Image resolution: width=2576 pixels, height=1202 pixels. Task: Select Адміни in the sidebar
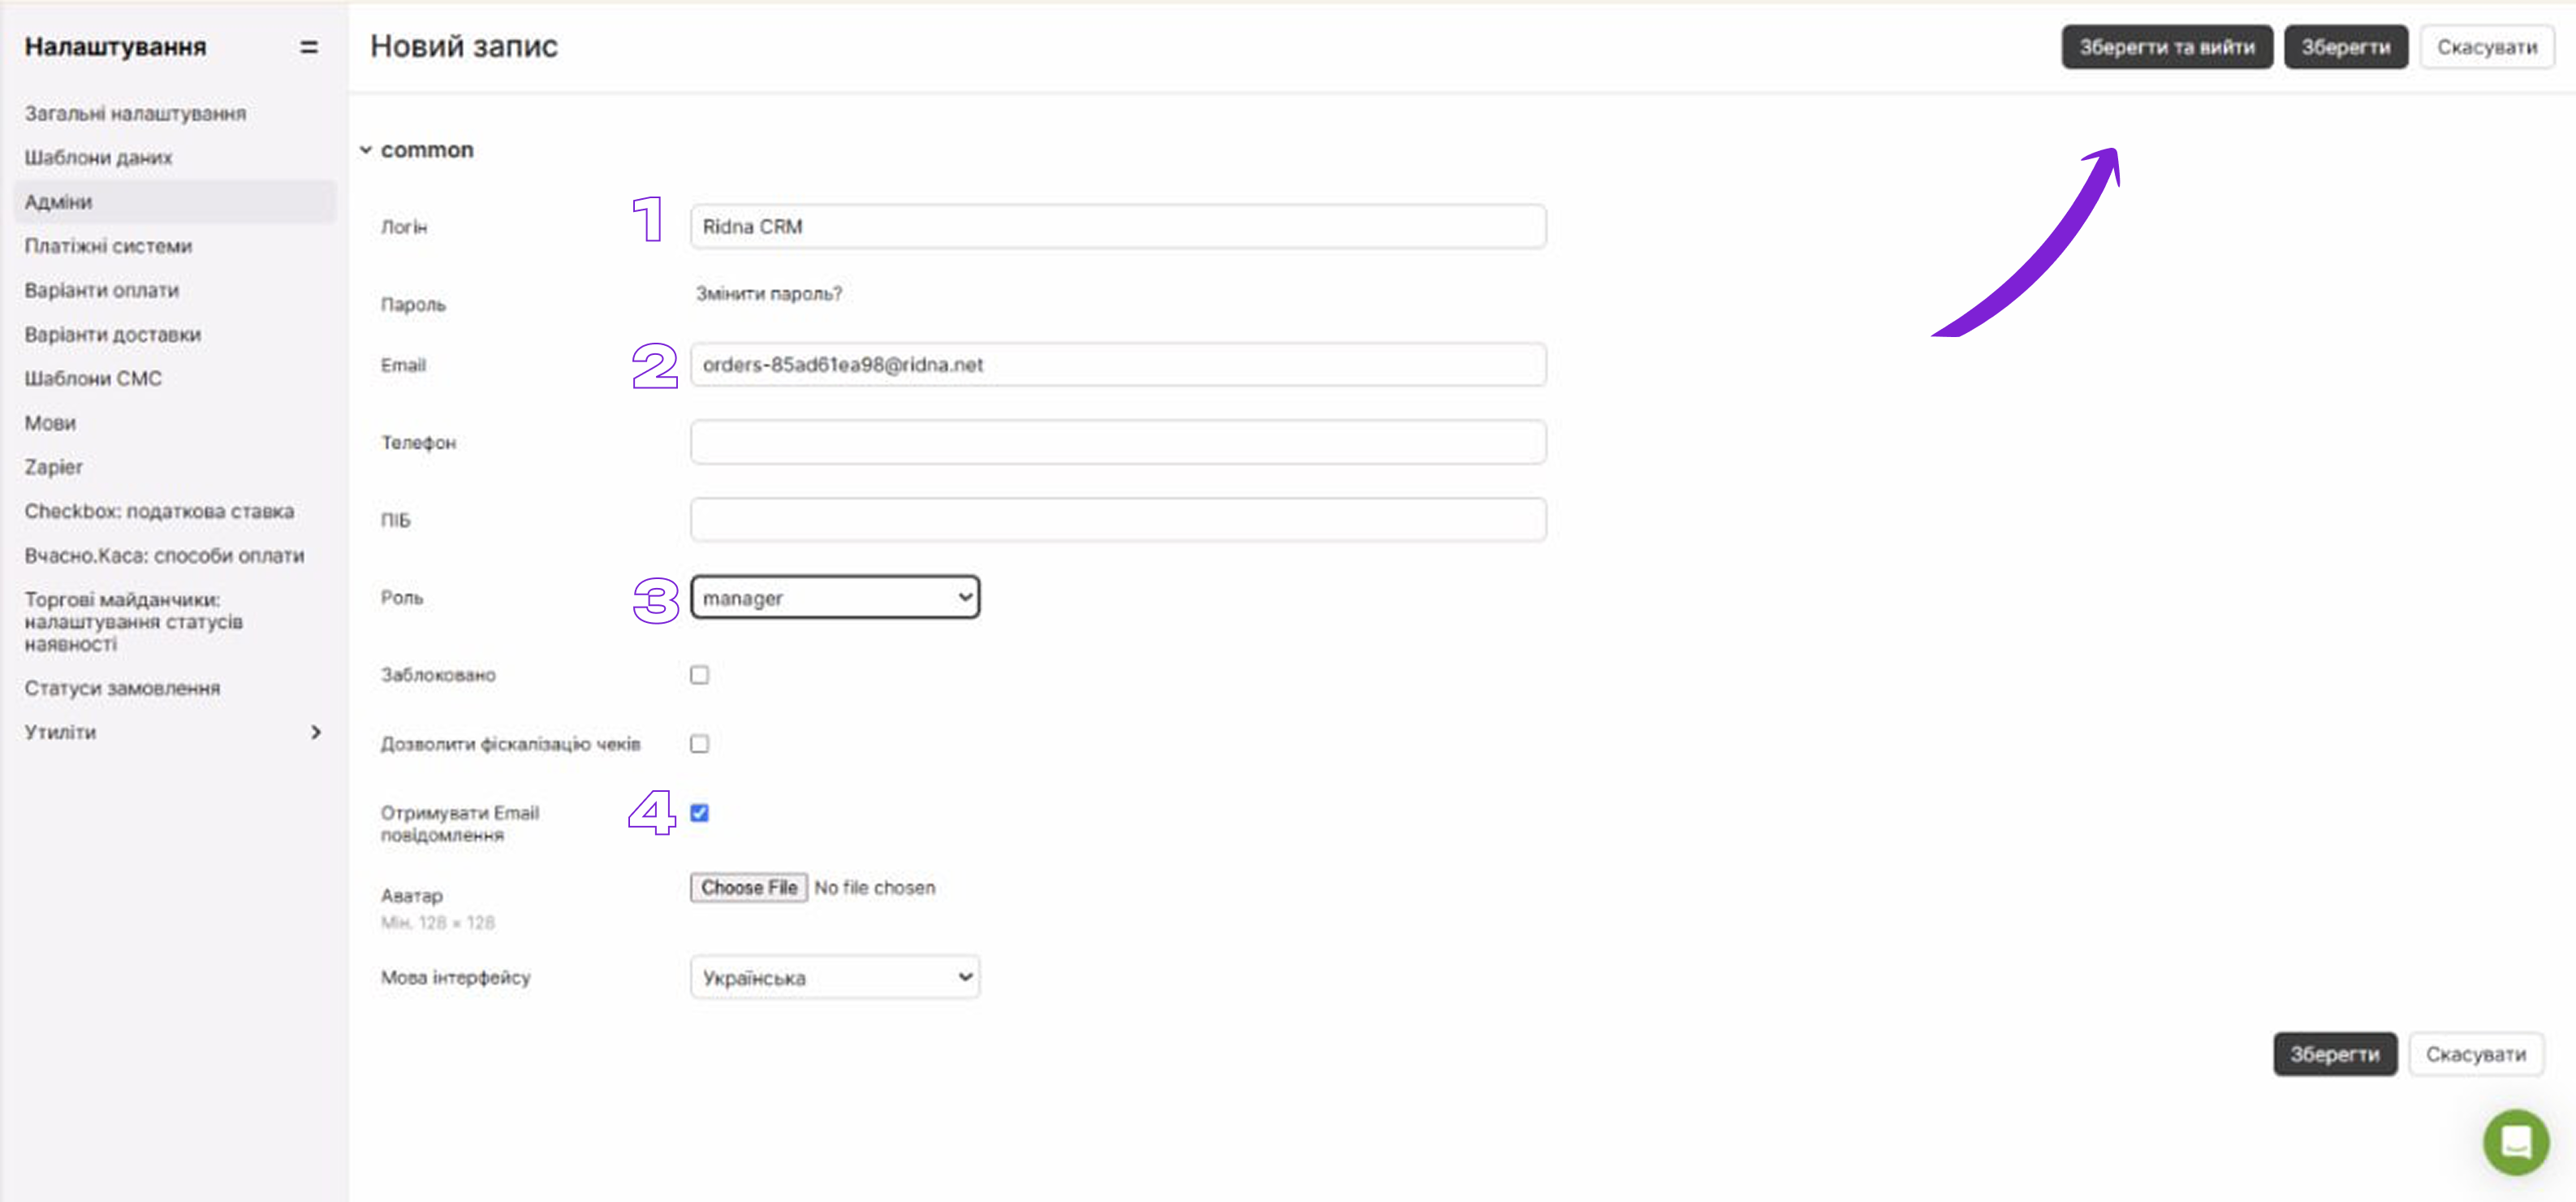pyautogui.click(x=175, y=201)
